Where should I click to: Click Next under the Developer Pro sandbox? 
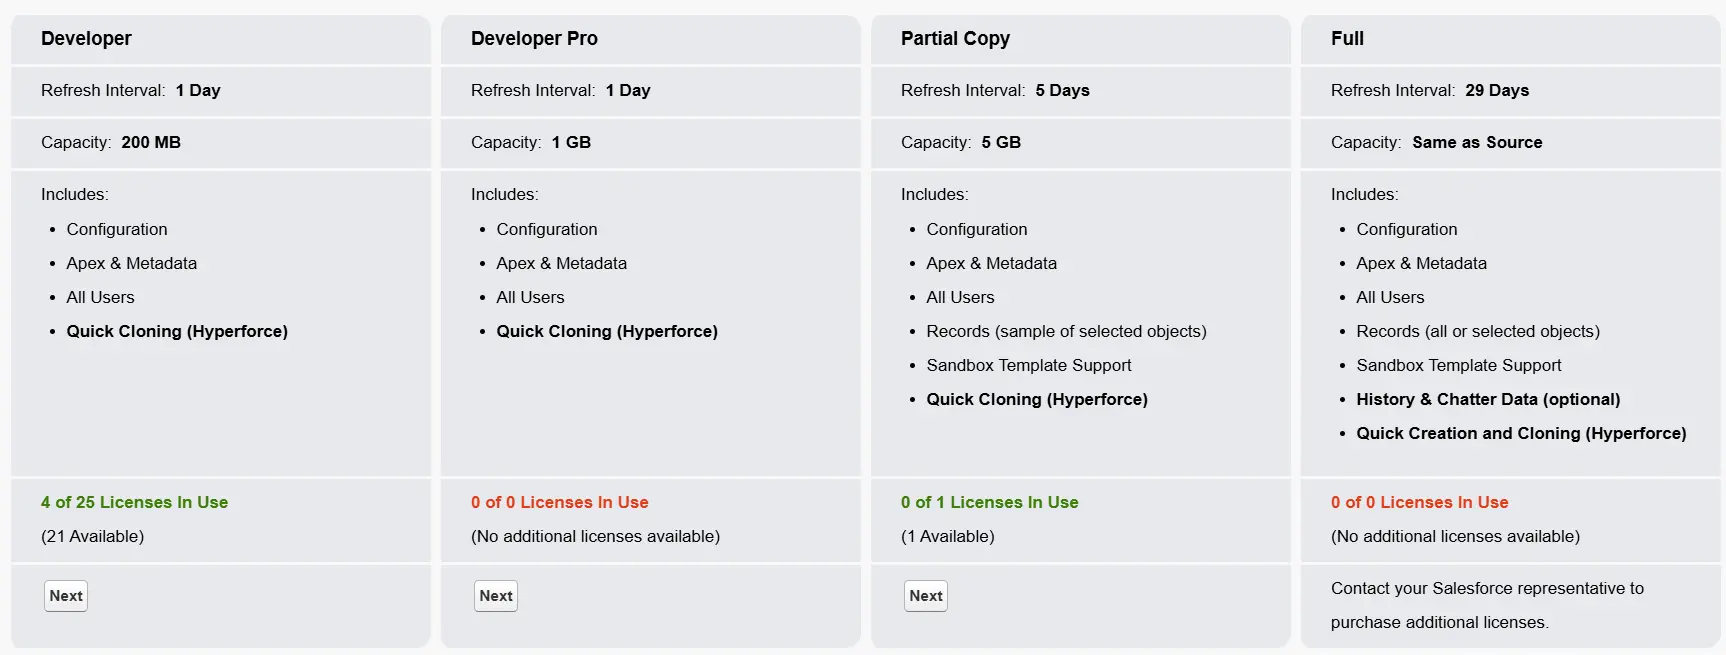tap(496, 596)
